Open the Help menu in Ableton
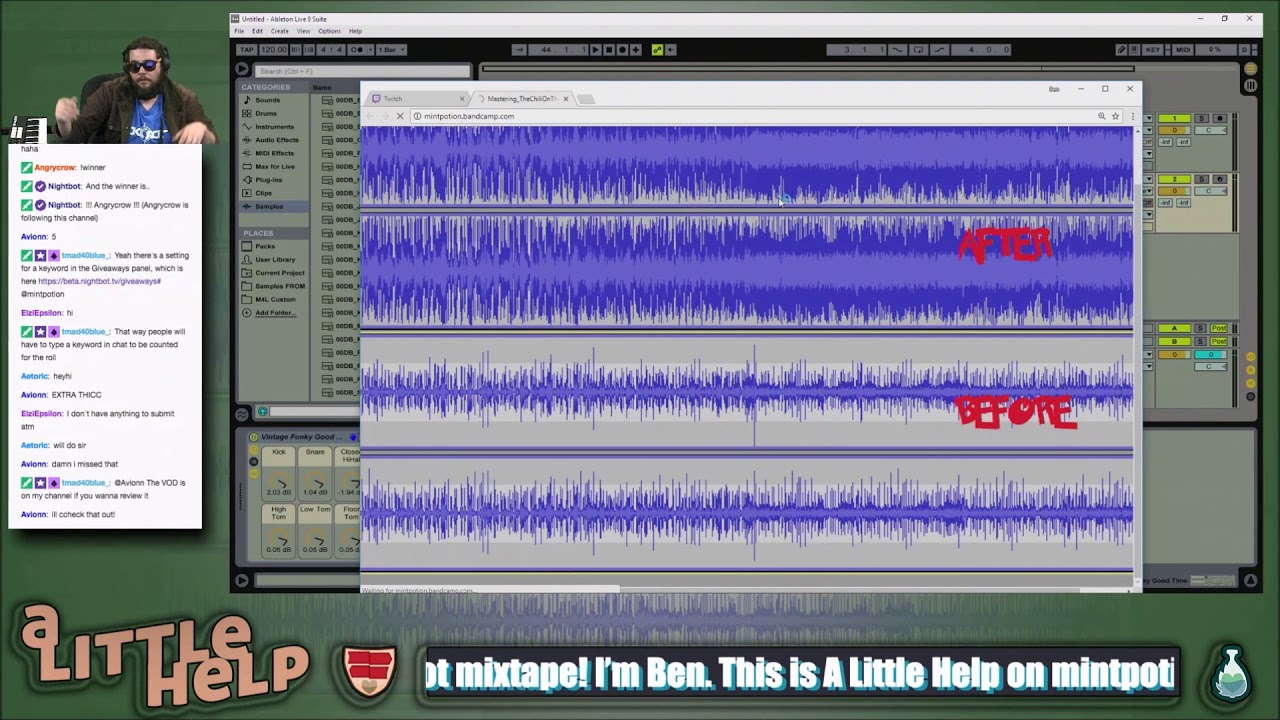 click(x=355, y=31)
